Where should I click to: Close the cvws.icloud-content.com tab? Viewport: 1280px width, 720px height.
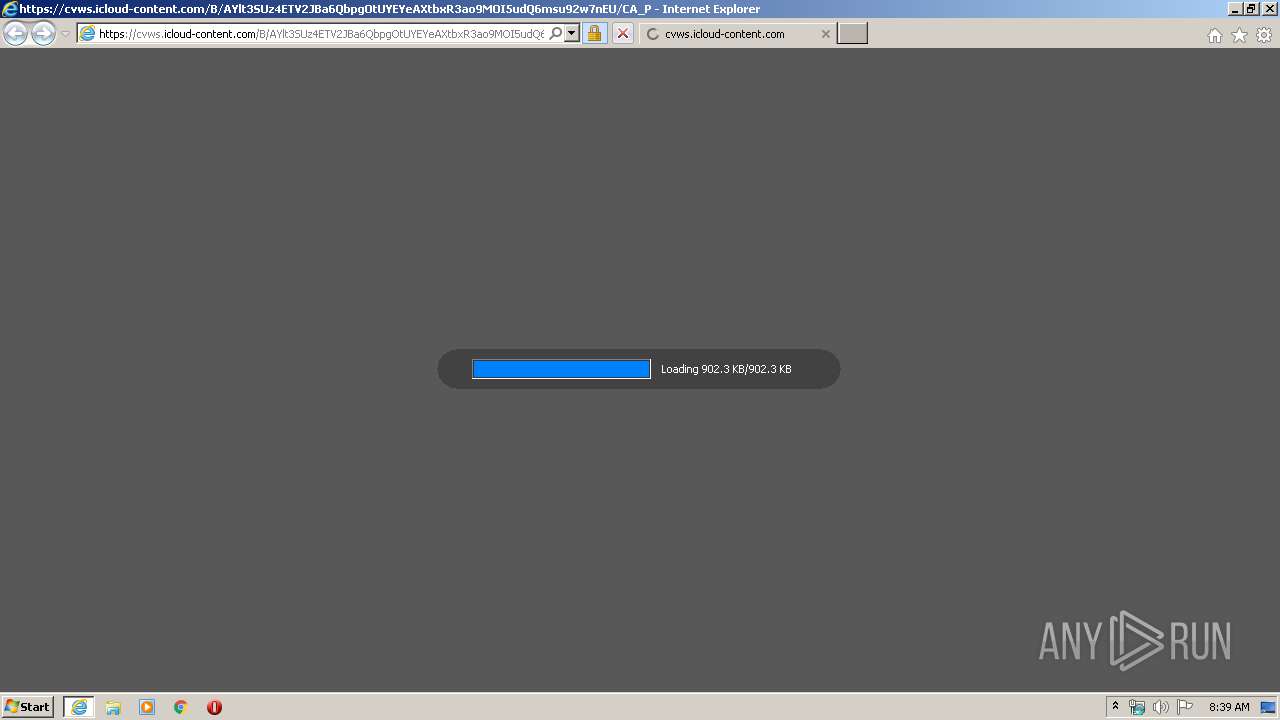click(x=825, y=34)
